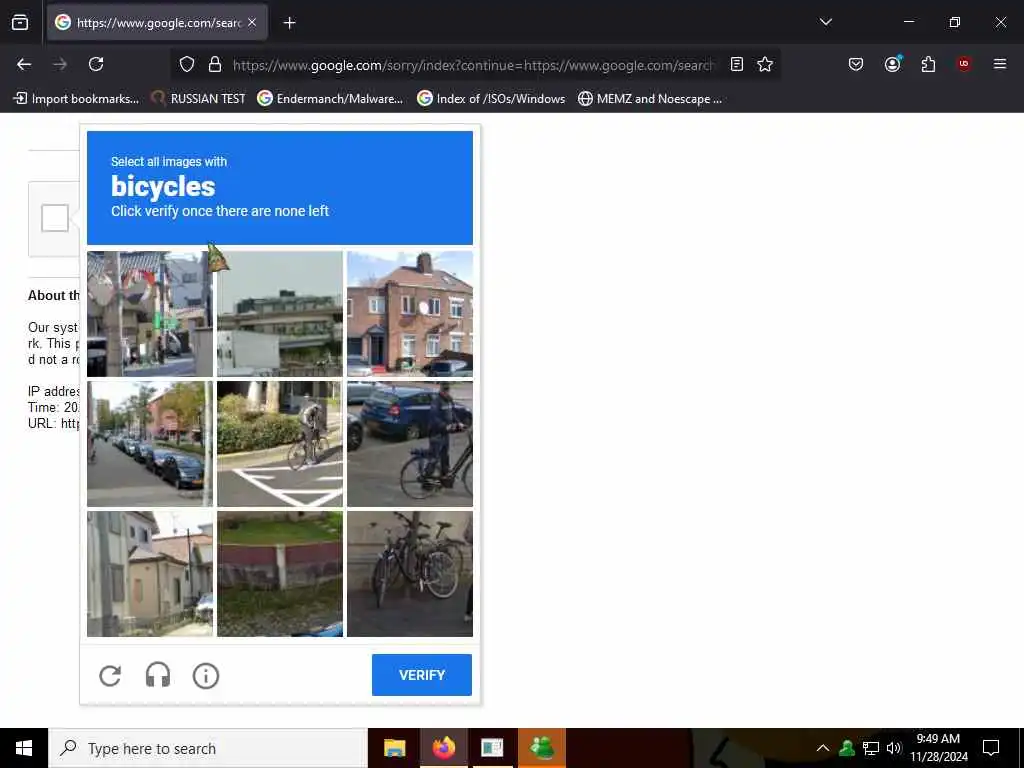The image size is (1024, 768).
Task: Open the tracking protection shield icon
Action: coord(187,64)
